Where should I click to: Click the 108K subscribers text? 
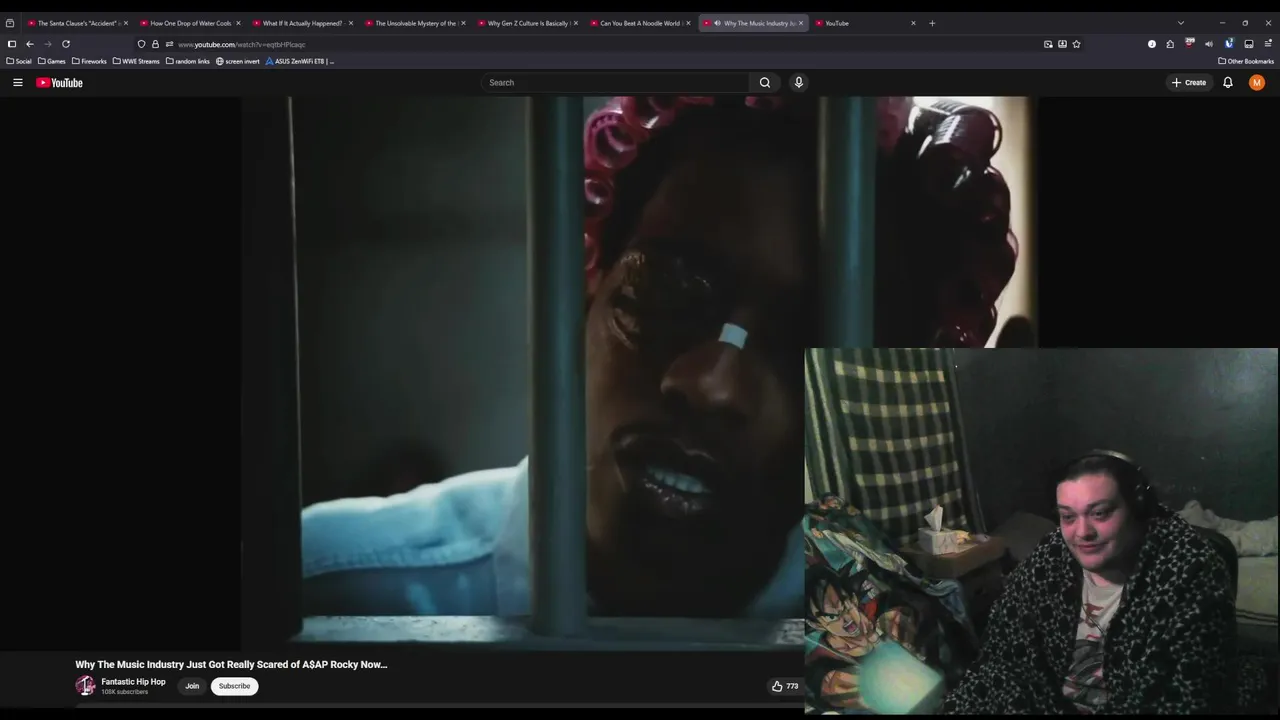coord(125,692)
